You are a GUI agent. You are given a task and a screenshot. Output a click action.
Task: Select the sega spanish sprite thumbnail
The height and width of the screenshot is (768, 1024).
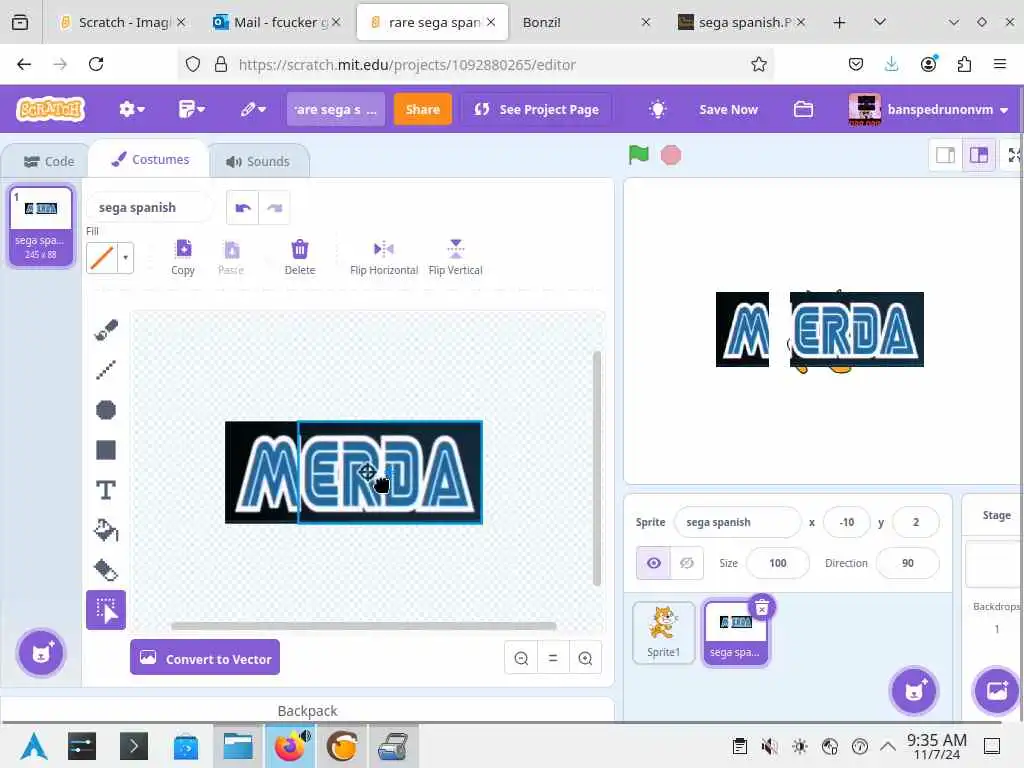(x=735, y=632)
